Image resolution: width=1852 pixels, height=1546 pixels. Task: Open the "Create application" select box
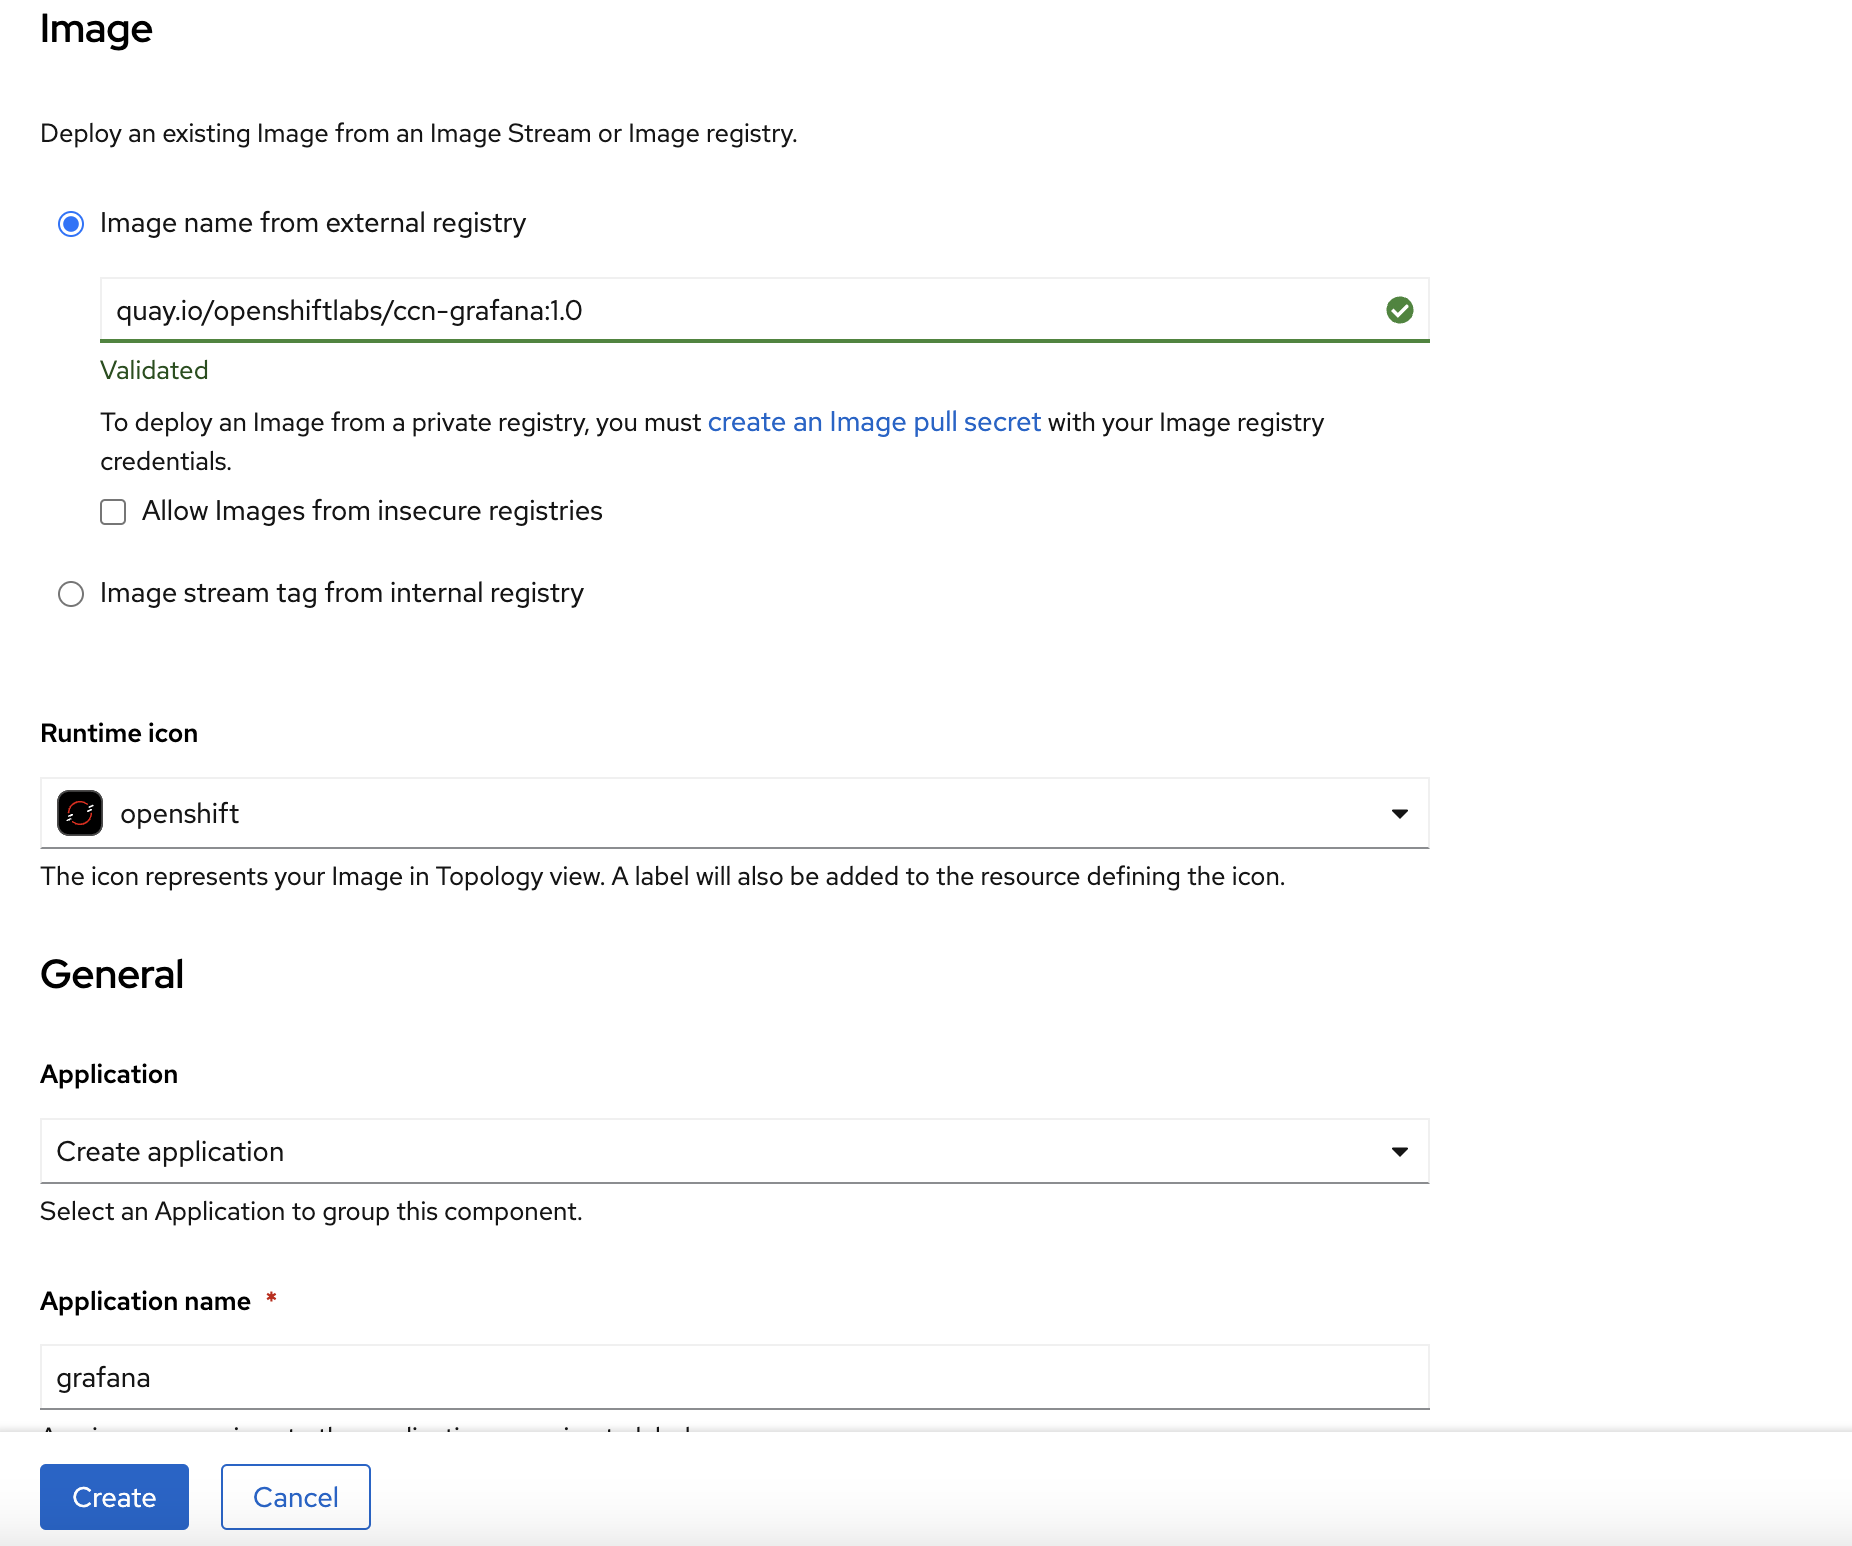coord(700,1151)
